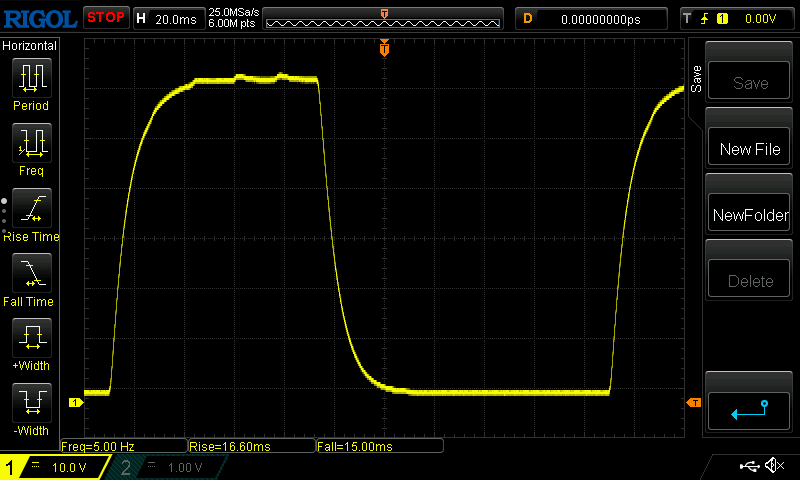The image size is (800, 480).
Task: Toggle the STOP run state indicator
Action: [x=105, y=18]
